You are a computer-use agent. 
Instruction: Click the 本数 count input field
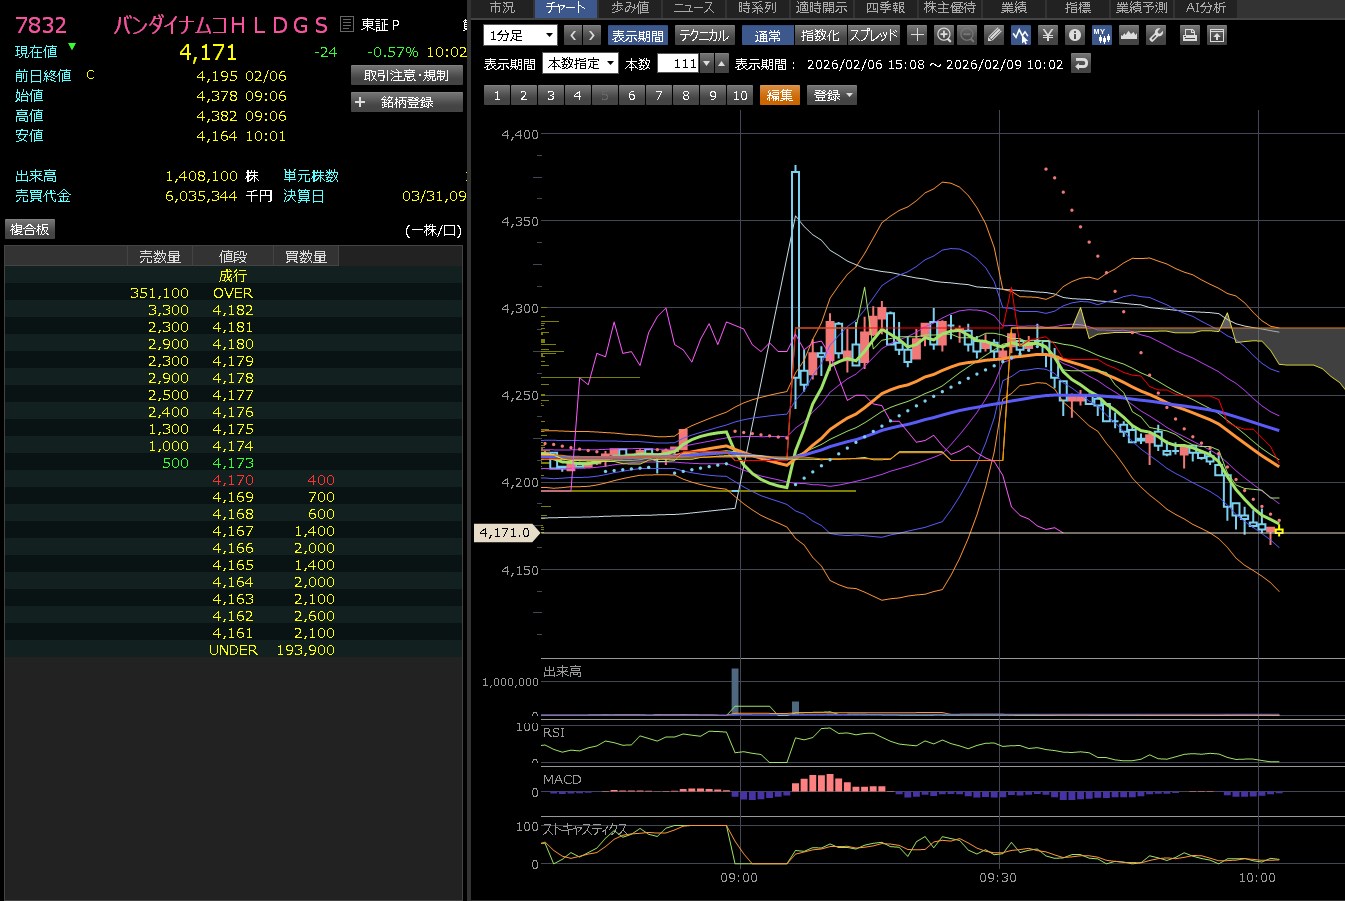(678, 63)
